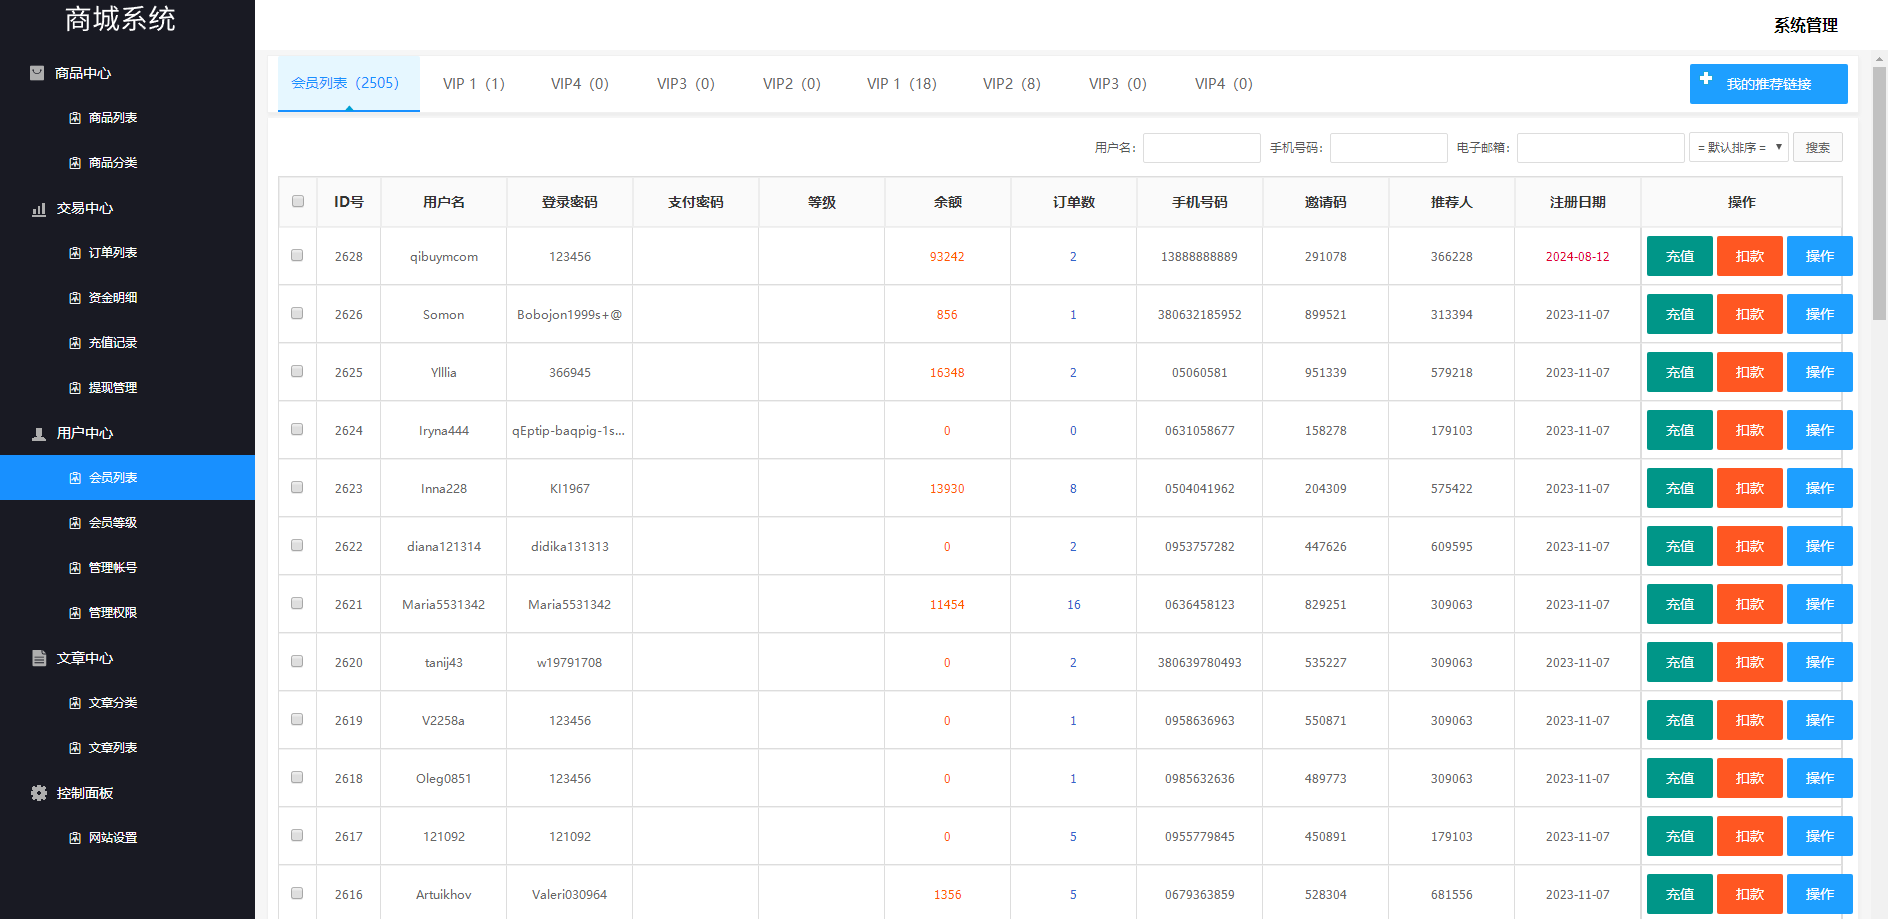Viewport: 1888px width, 919px height.
Task: Click the 文章中心 document icon
Action: coord(39,658)
